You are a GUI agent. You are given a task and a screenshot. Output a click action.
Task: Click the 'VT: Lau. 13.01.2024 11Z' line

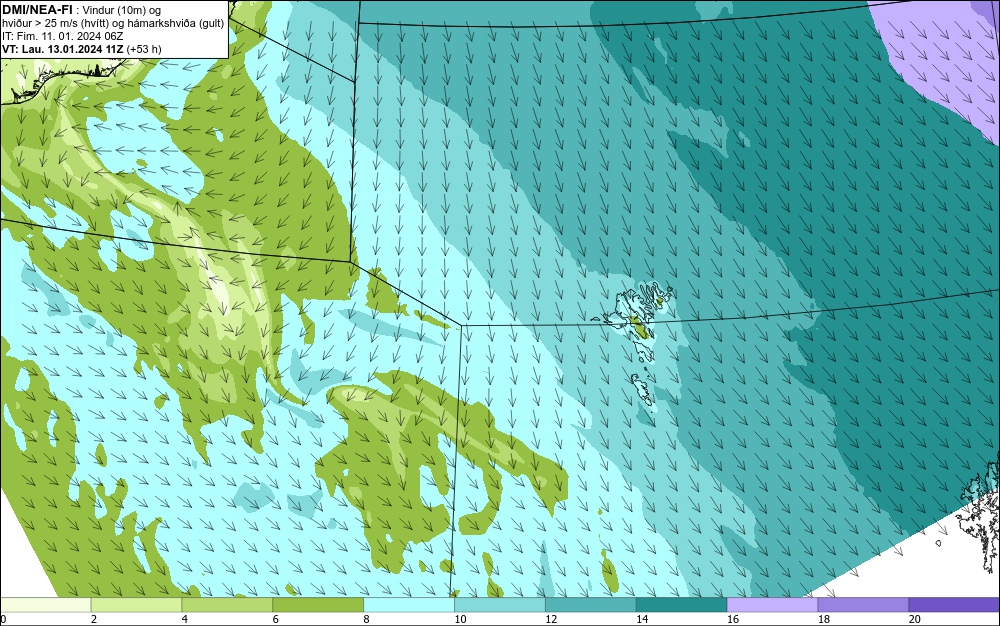point(62,49)
